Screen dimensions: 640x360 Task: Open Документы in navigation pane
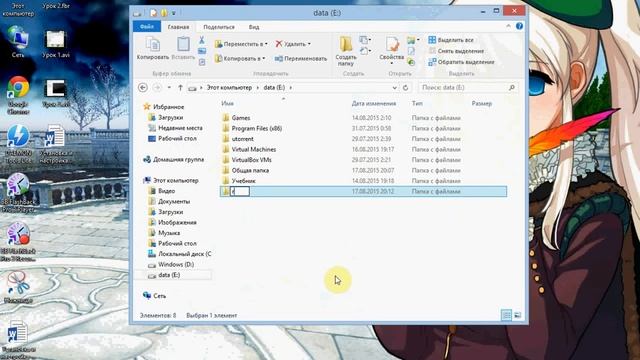(x=174, y=202)
